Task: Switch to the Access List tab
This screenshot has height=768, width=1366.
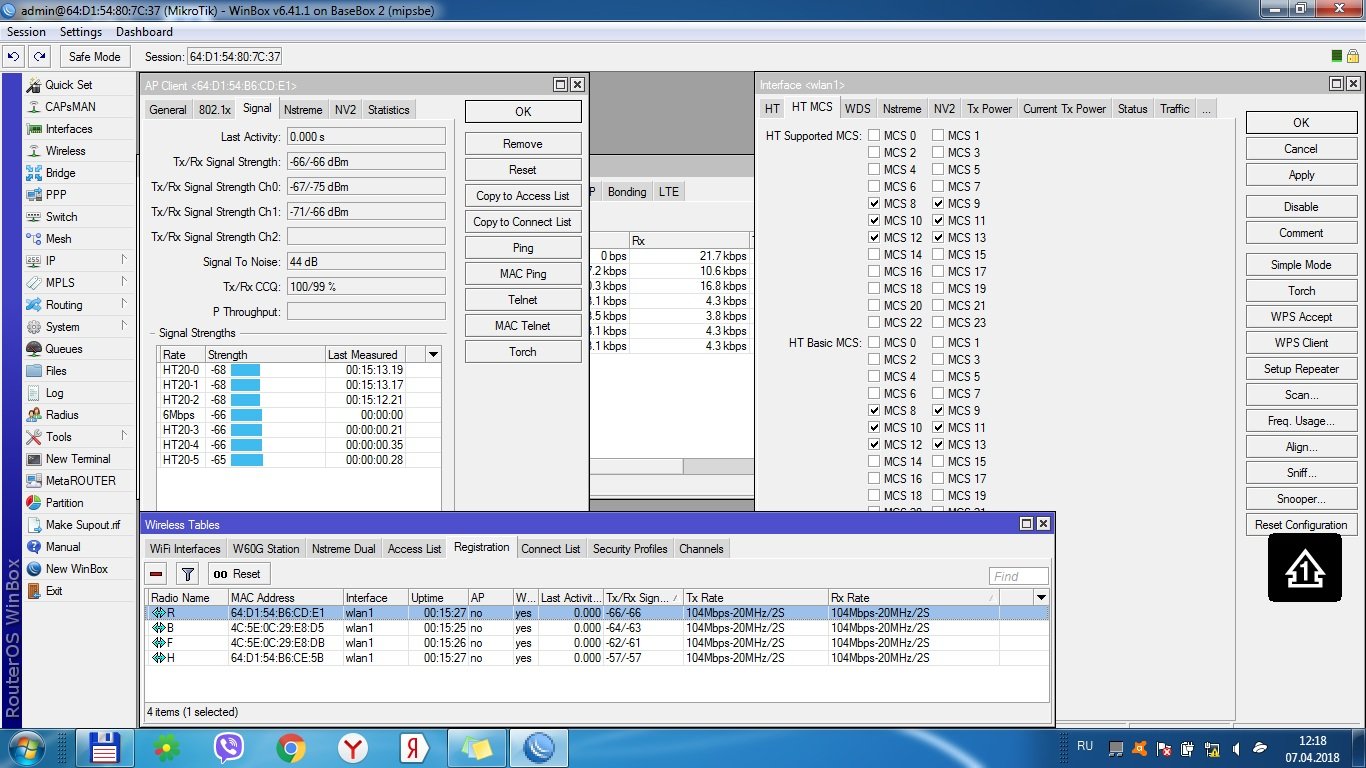Action: [414, 549]
